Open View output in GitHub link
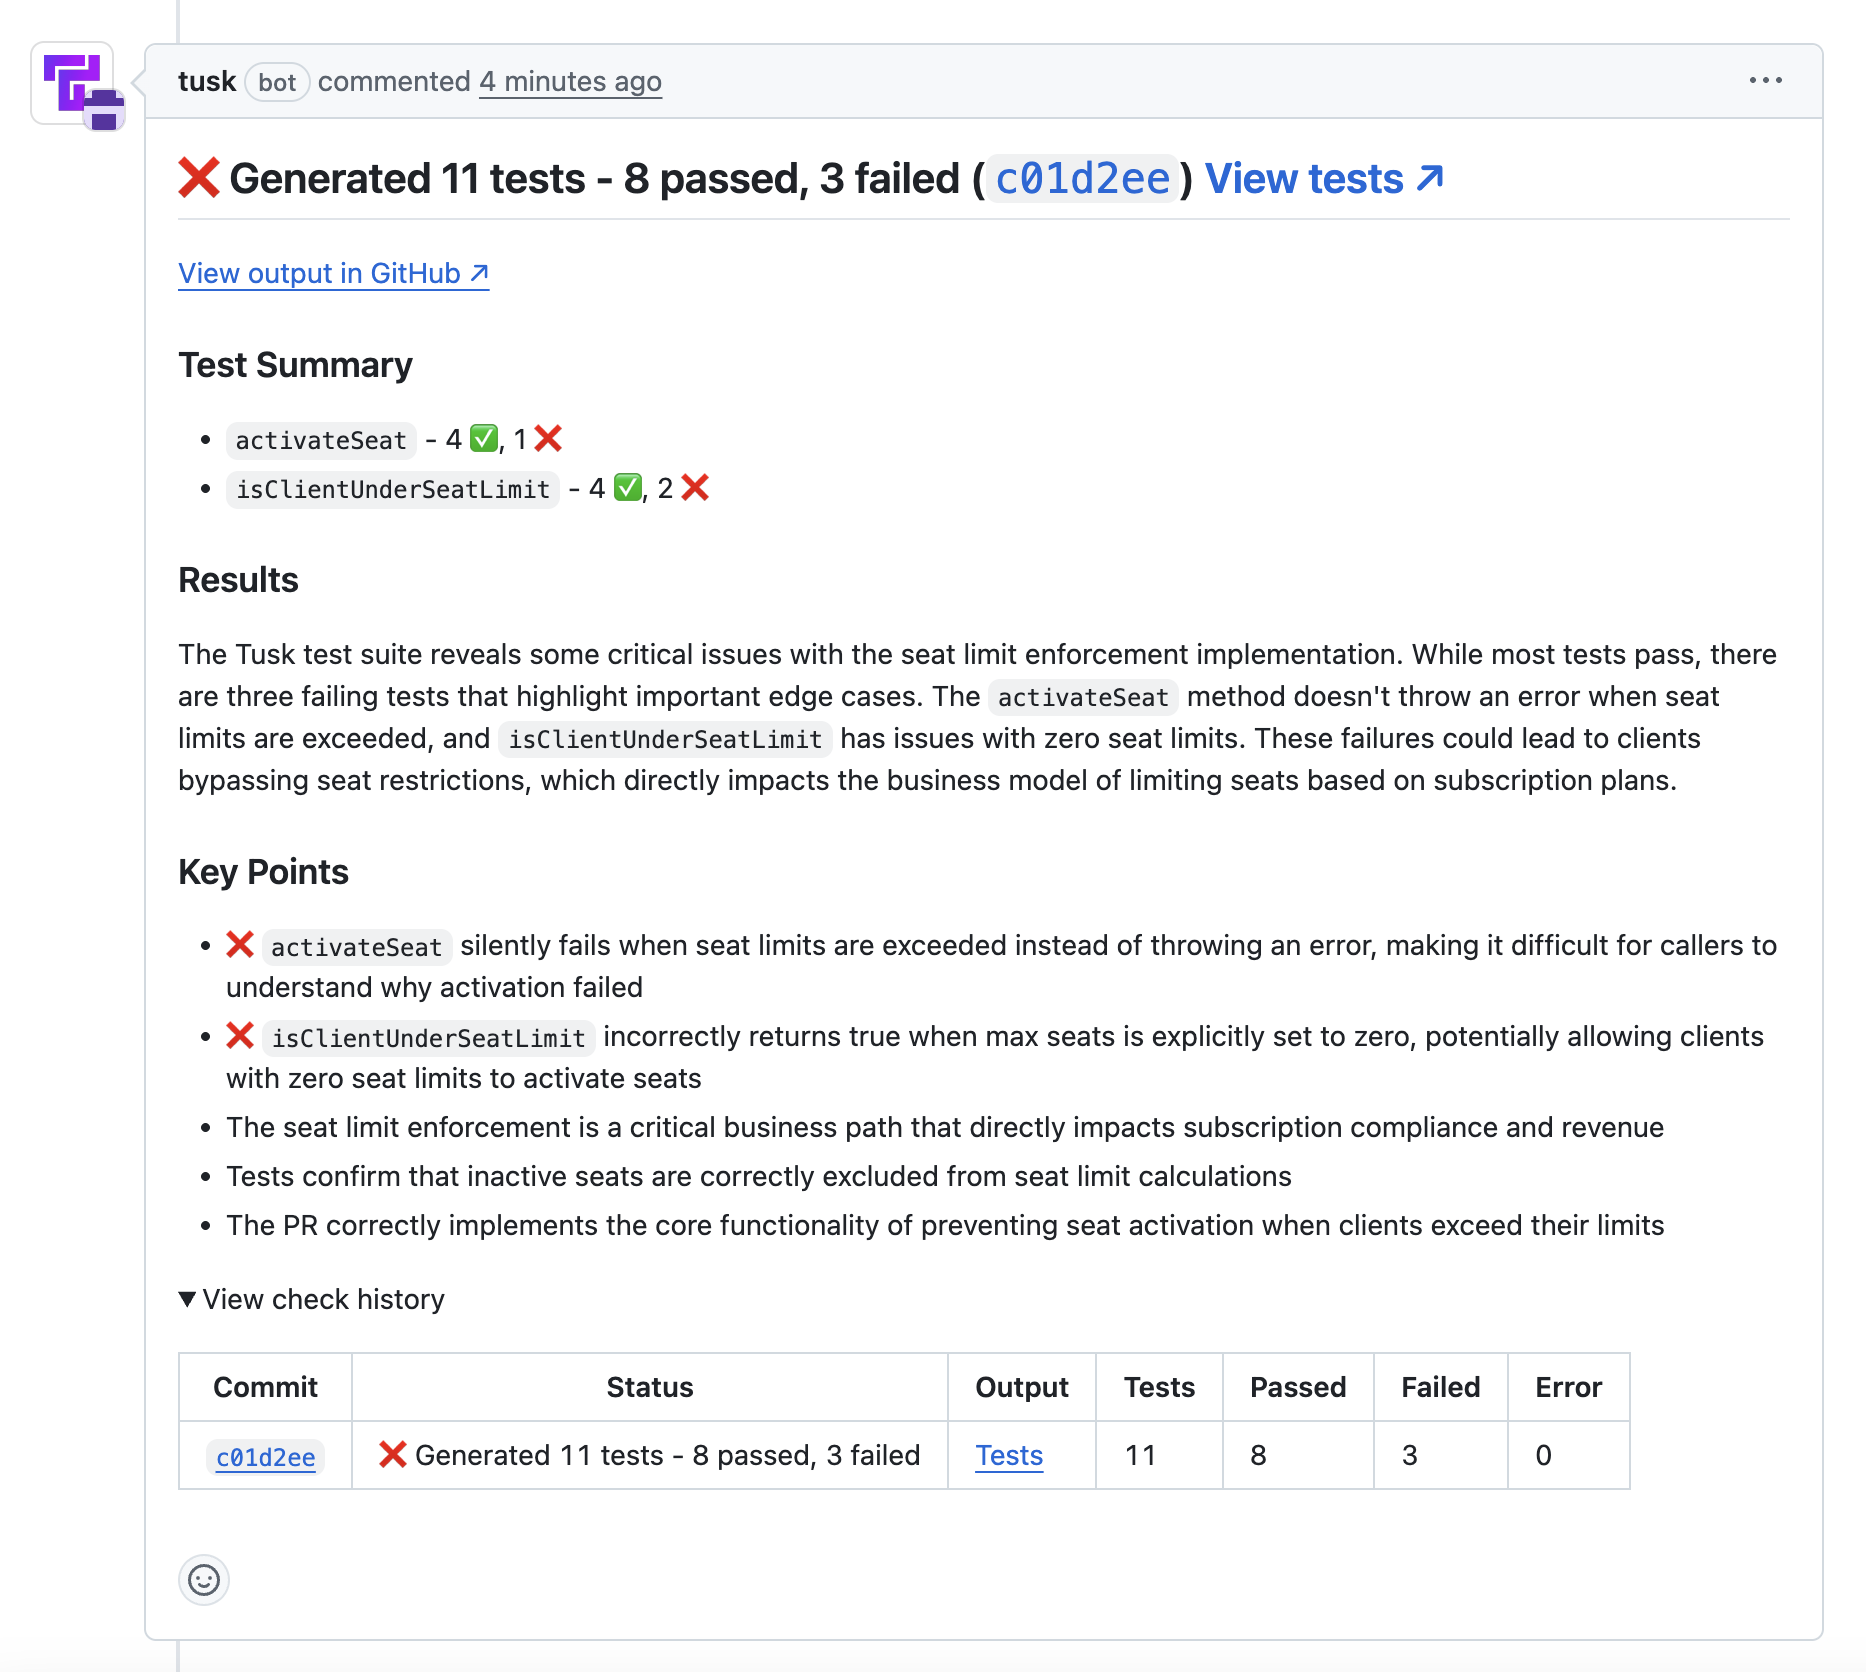Screen dimensions: 1866x1672 coord(334,273)
